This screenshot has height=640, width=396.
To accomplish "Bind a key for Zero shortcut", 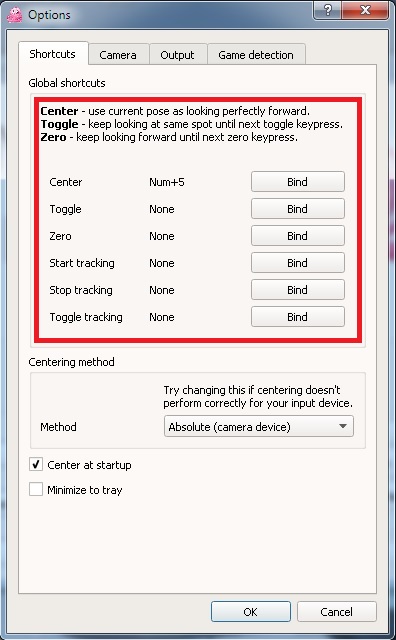I will pyautogui.click(x=298, y=236).
